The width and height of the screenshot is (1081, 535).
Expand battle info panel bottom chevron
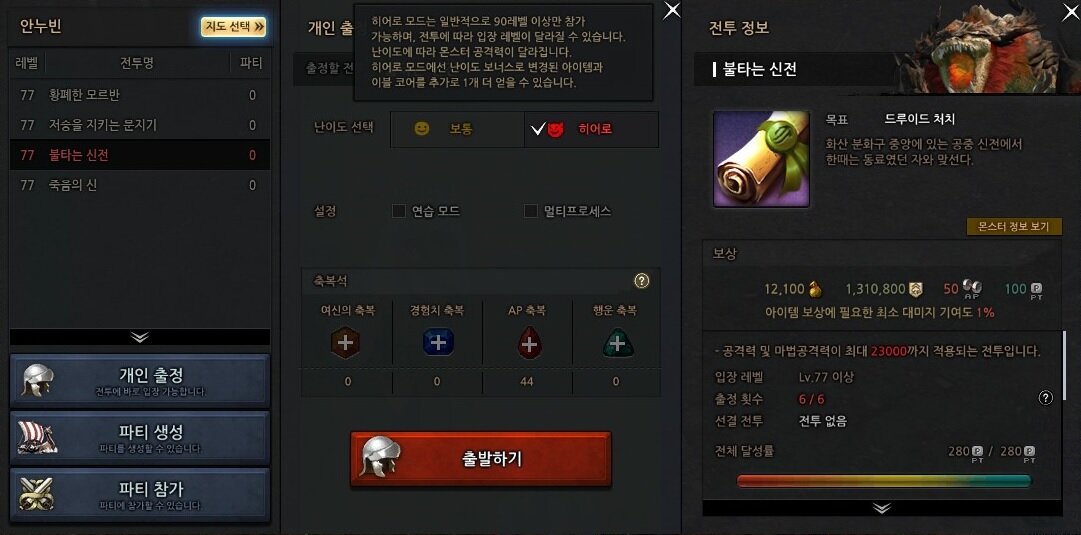(x=882, y=508)
